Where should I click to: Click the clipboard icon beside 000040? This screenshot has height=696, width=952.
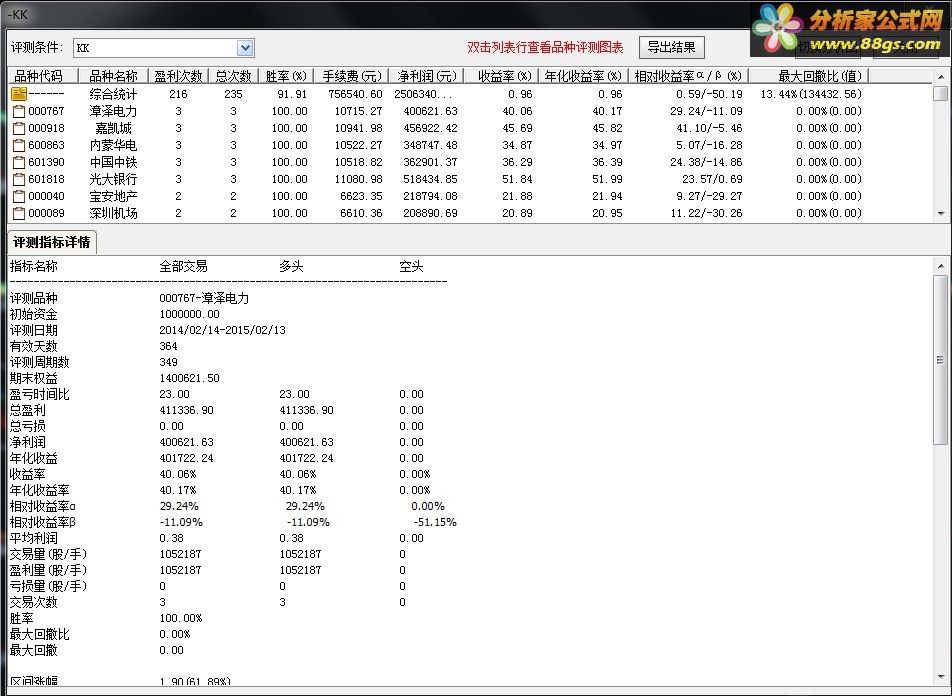[19, 196]
